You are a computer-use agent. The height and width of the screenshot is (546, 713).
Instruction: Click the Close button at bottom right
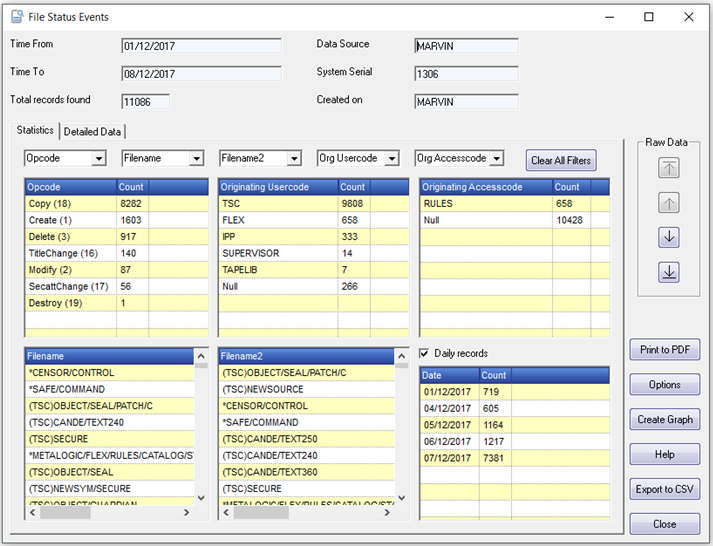(x=665, y=524)
